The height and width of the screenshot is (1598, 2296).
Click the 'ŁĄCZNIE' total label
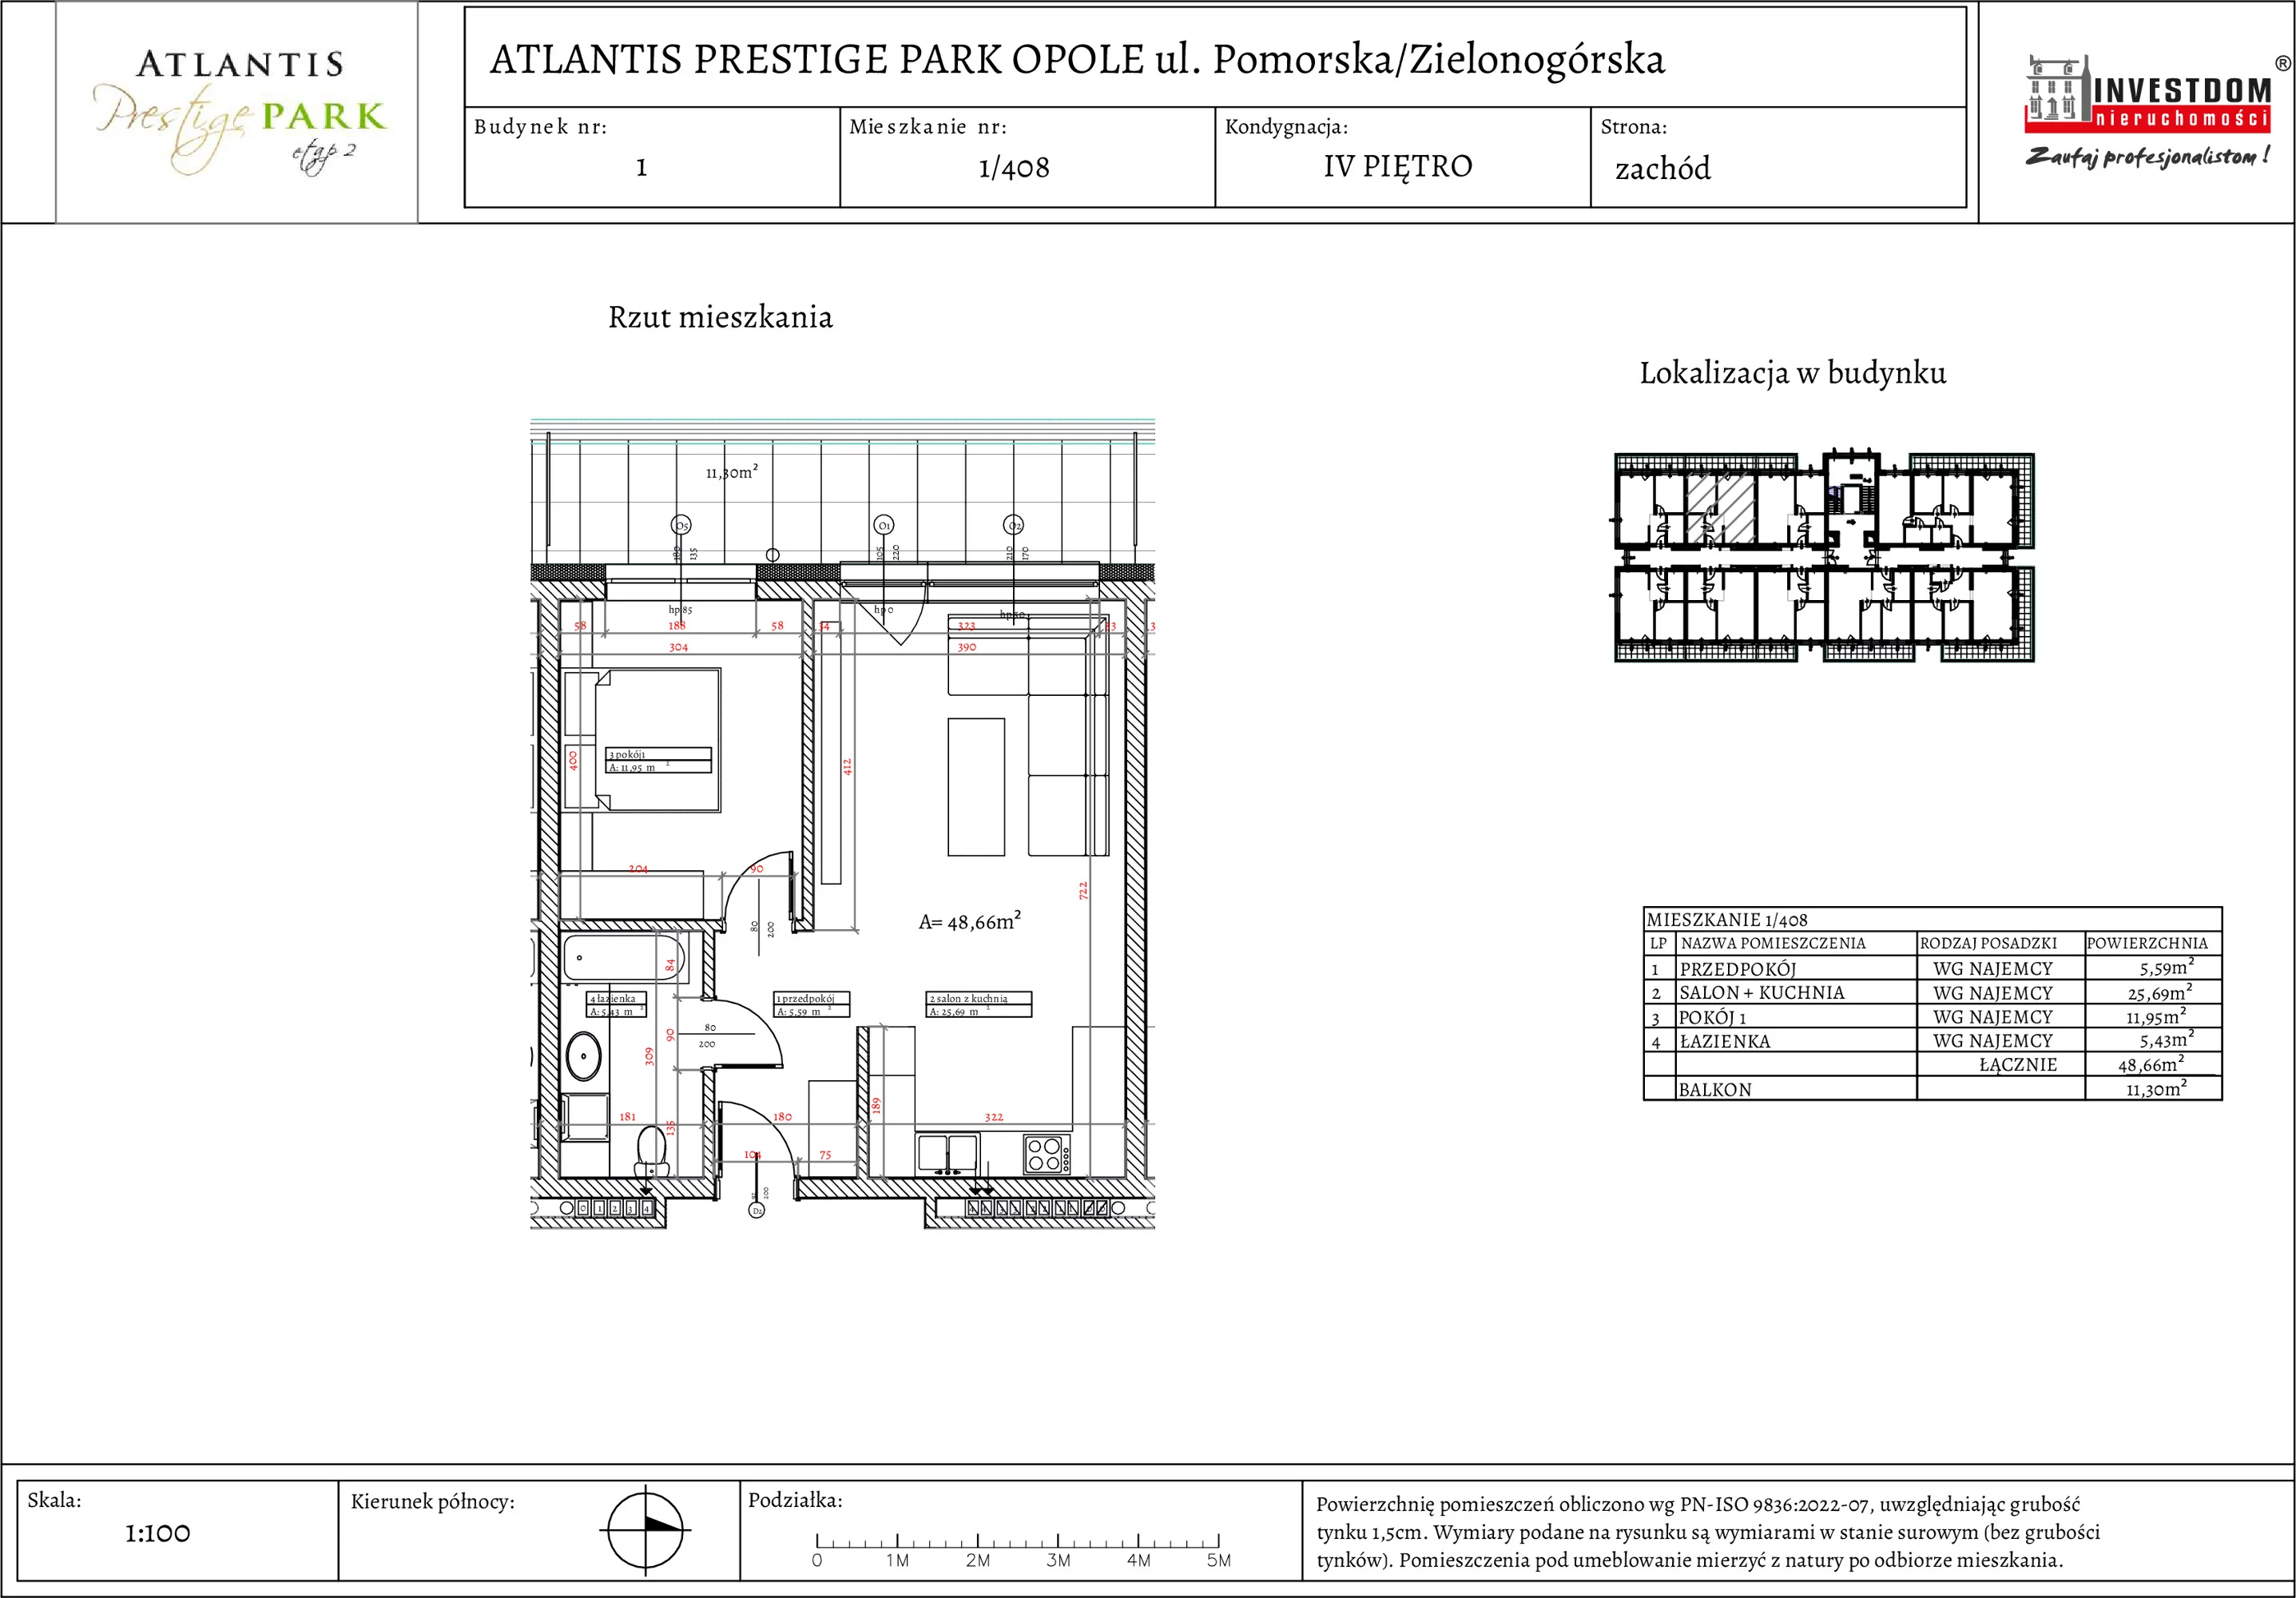click(2018, 1065)
